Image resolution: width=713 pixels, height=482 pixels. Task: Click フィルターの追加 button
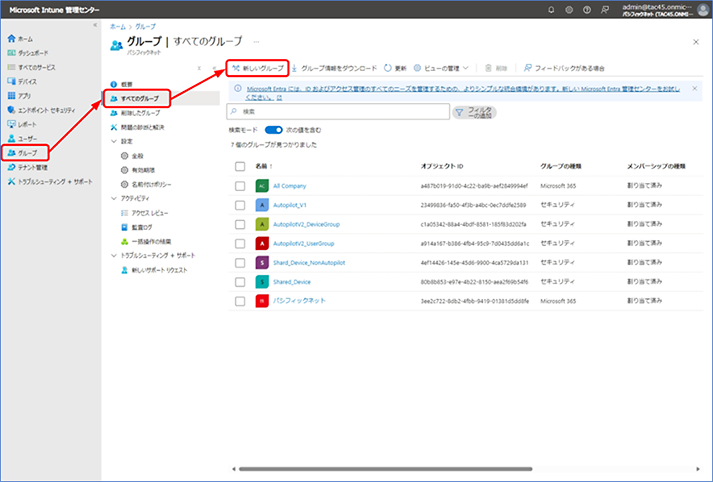(x=474, y=112)
